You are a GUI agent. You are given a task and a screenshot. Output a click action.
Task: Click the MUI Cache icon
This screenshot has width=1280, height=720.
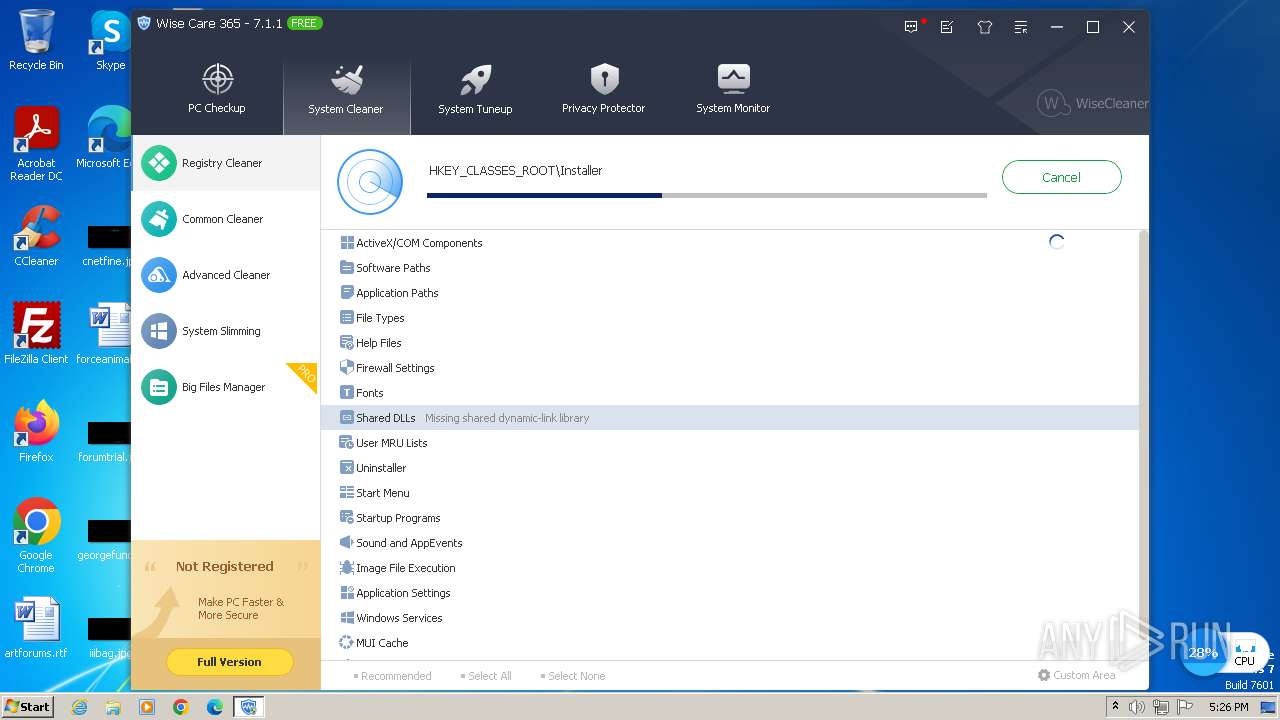click(347, 643)
